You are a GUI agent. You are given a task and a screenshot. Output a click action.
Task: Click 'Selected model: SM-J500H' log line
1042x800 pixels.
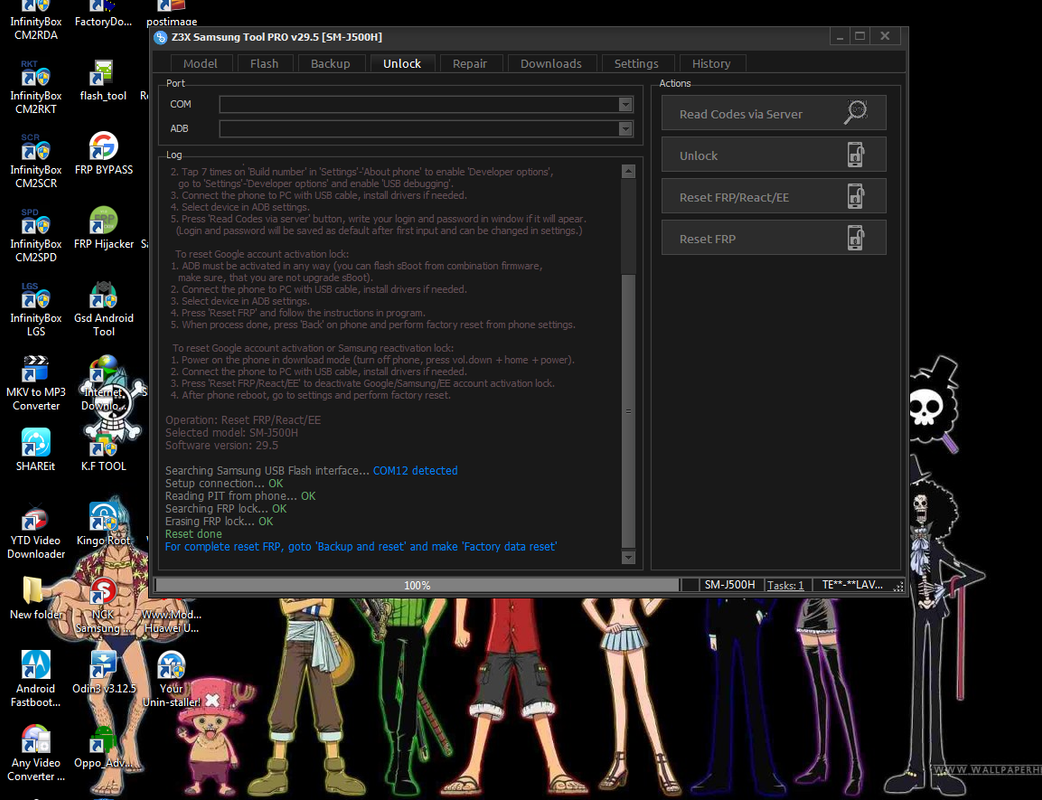coord(231,433)
